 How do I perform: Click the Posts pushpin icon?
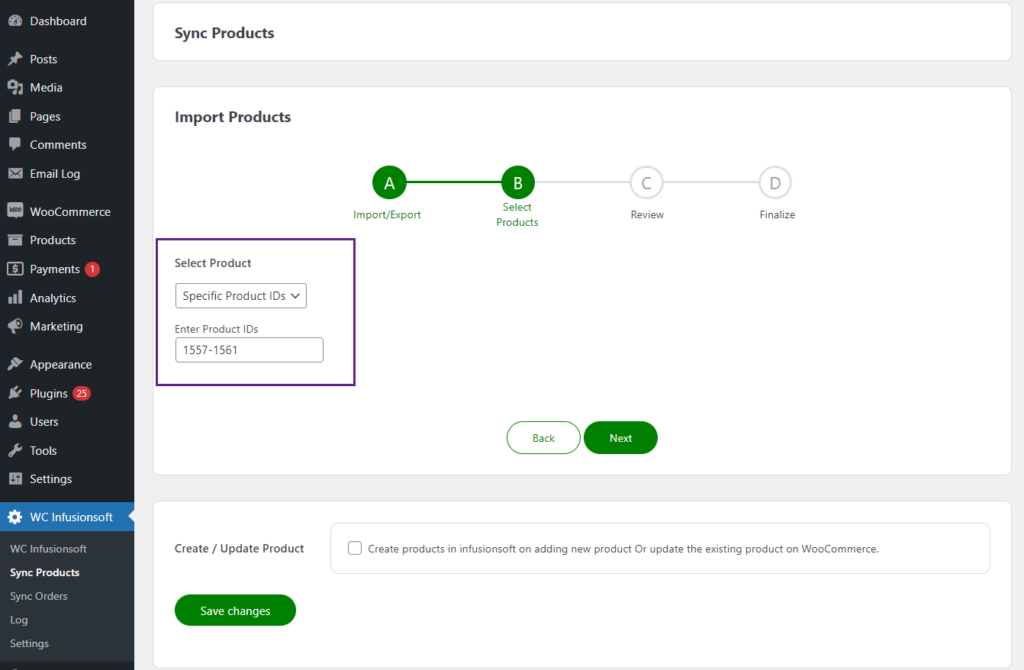click(x=15, y=59)
